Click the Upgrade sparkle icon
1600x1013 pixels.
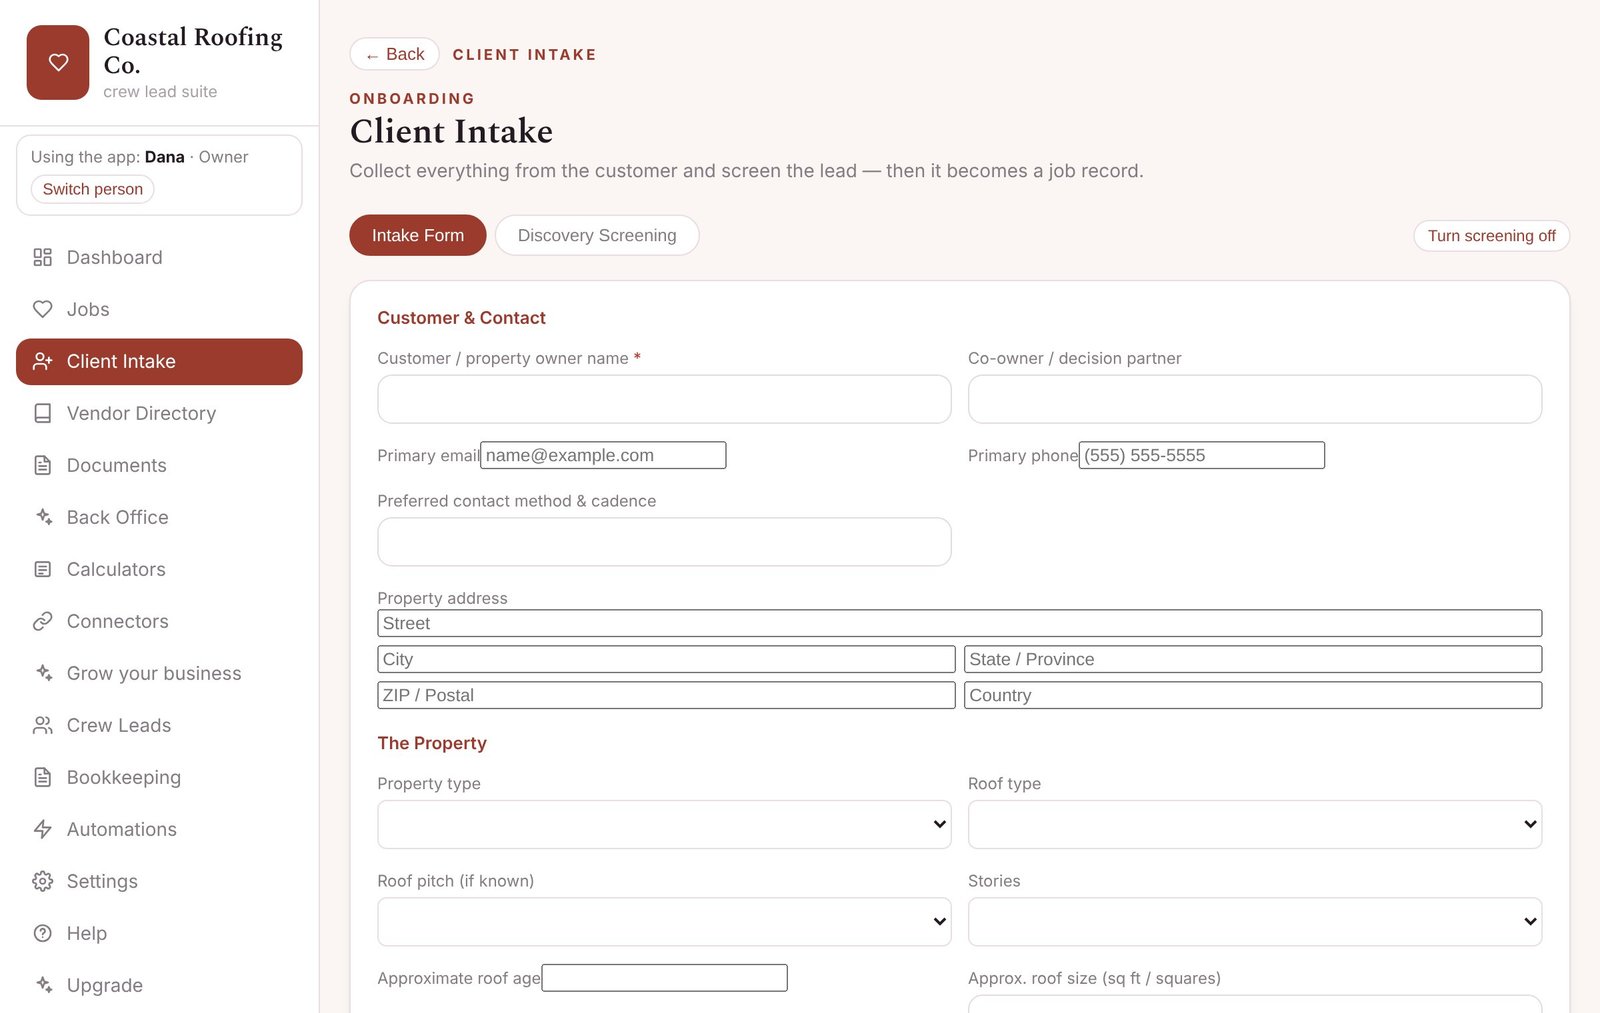click(x=42, y=985)
